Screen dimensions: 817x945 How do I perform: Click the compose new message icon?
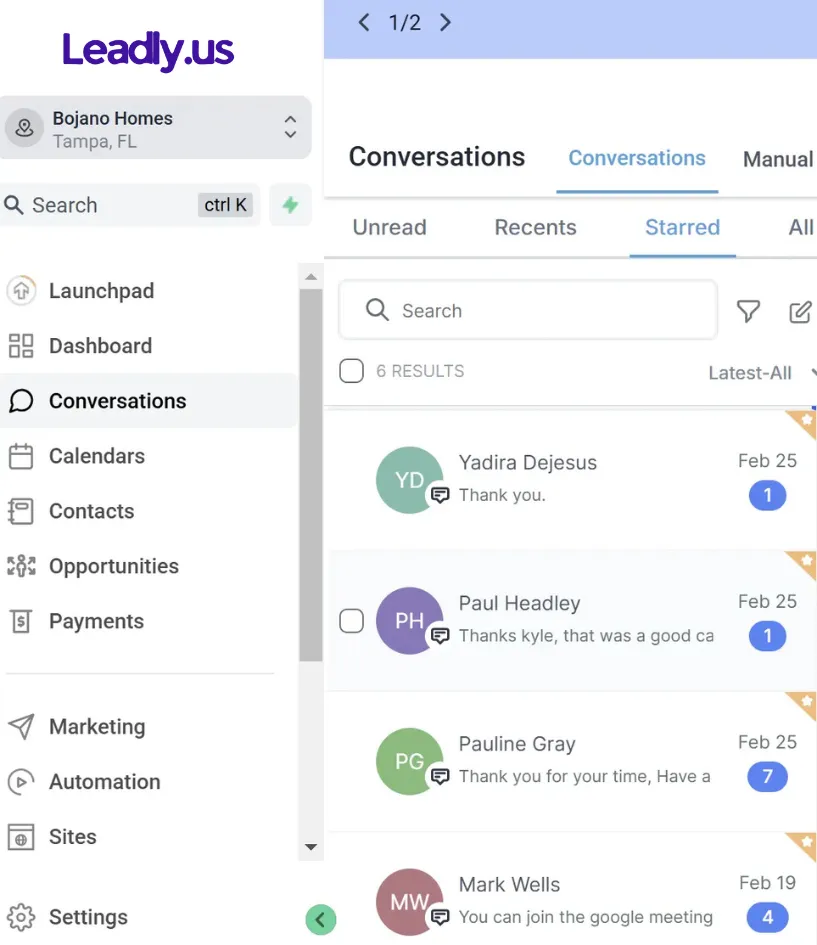[x=800, y=312]
